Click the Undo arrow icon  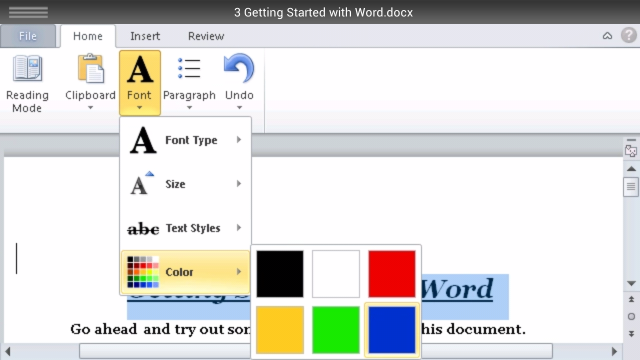click(239, 69)
